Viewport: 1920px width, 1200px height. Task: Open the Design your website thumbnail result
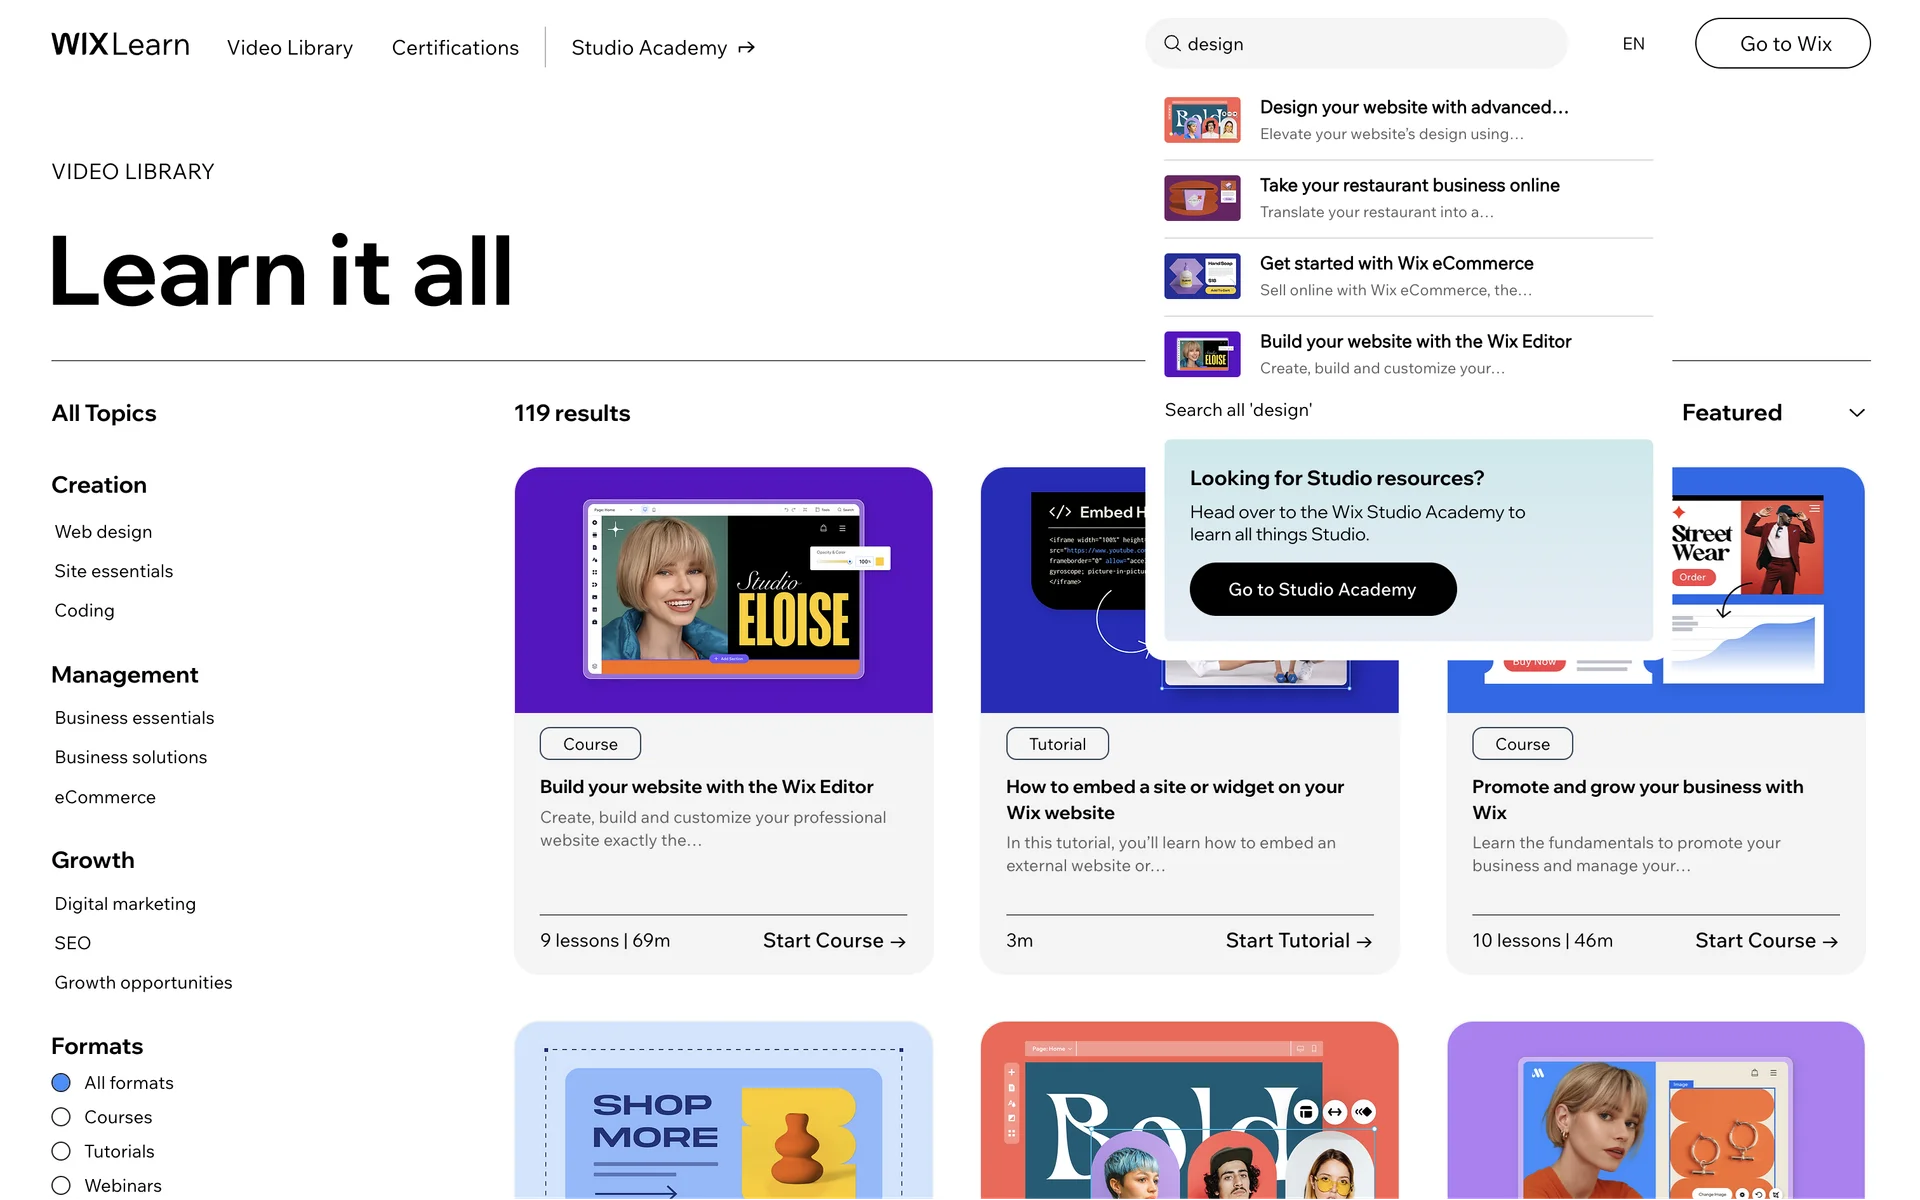click(x=1202, y=120)
